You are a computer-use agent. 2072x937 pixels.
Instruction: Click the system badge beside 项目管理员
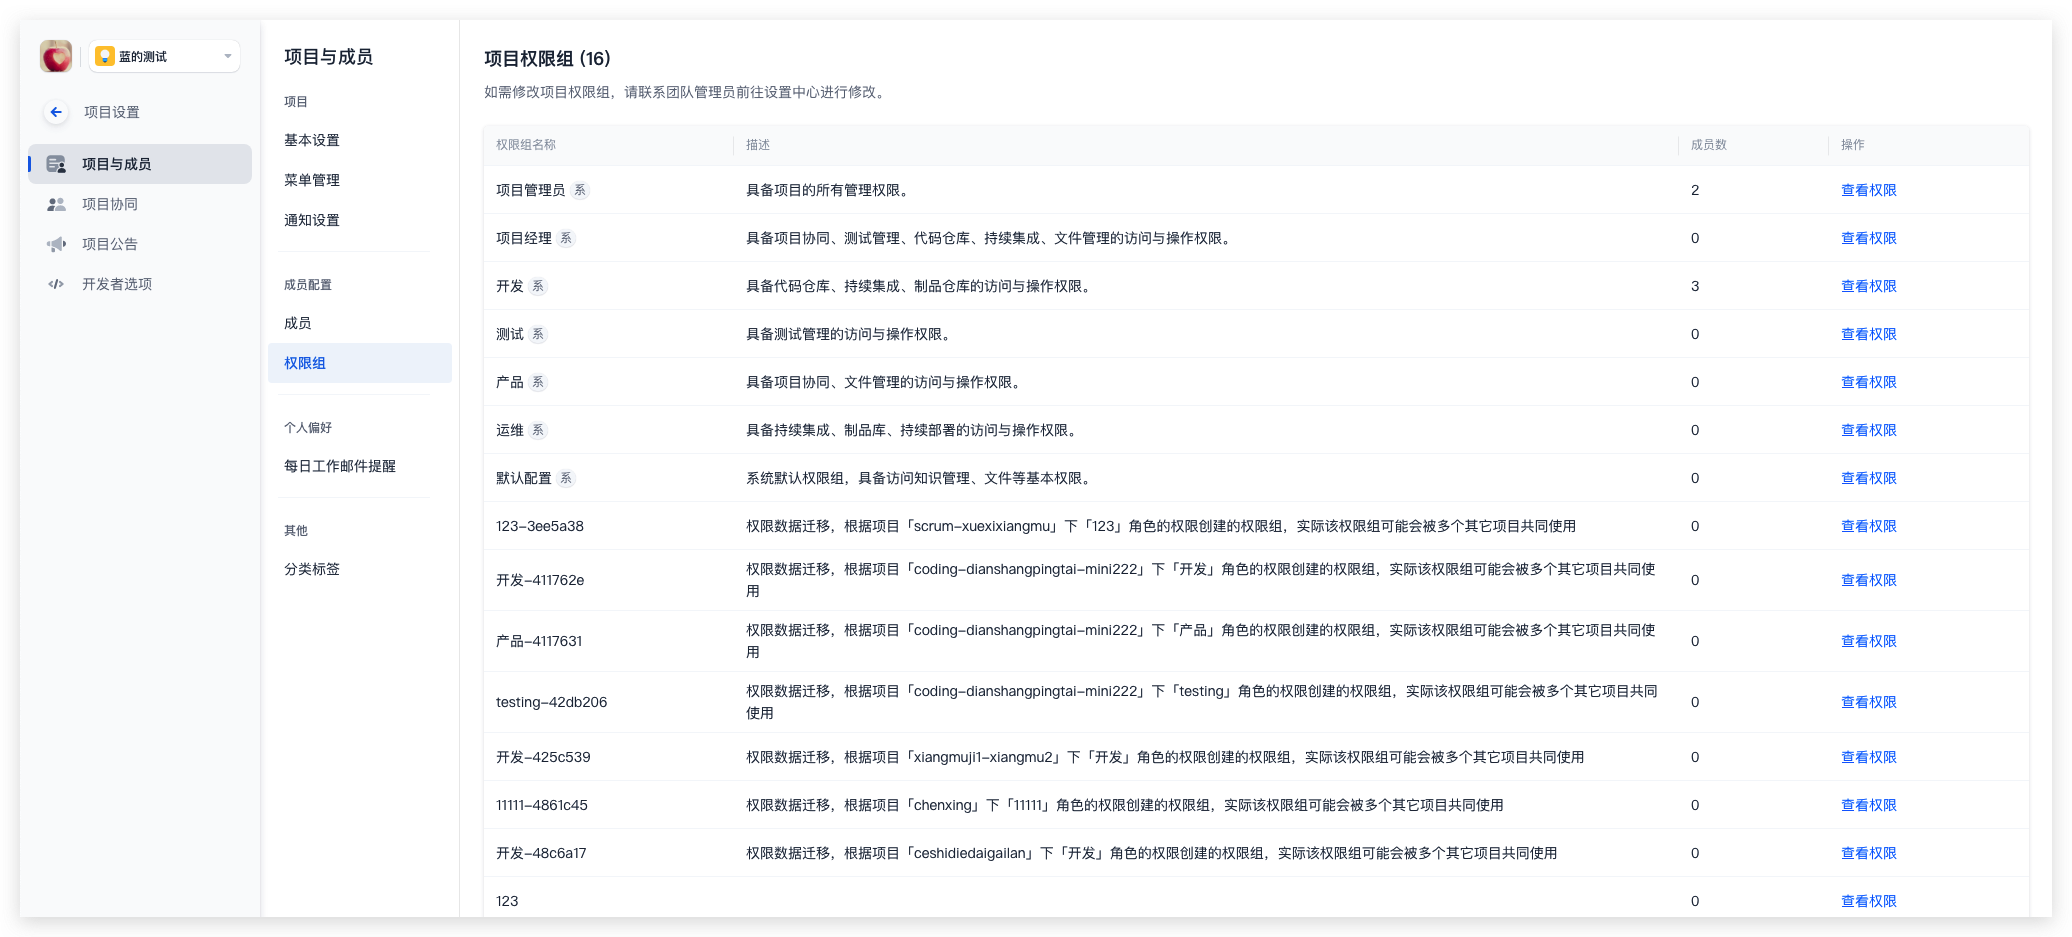580,190
